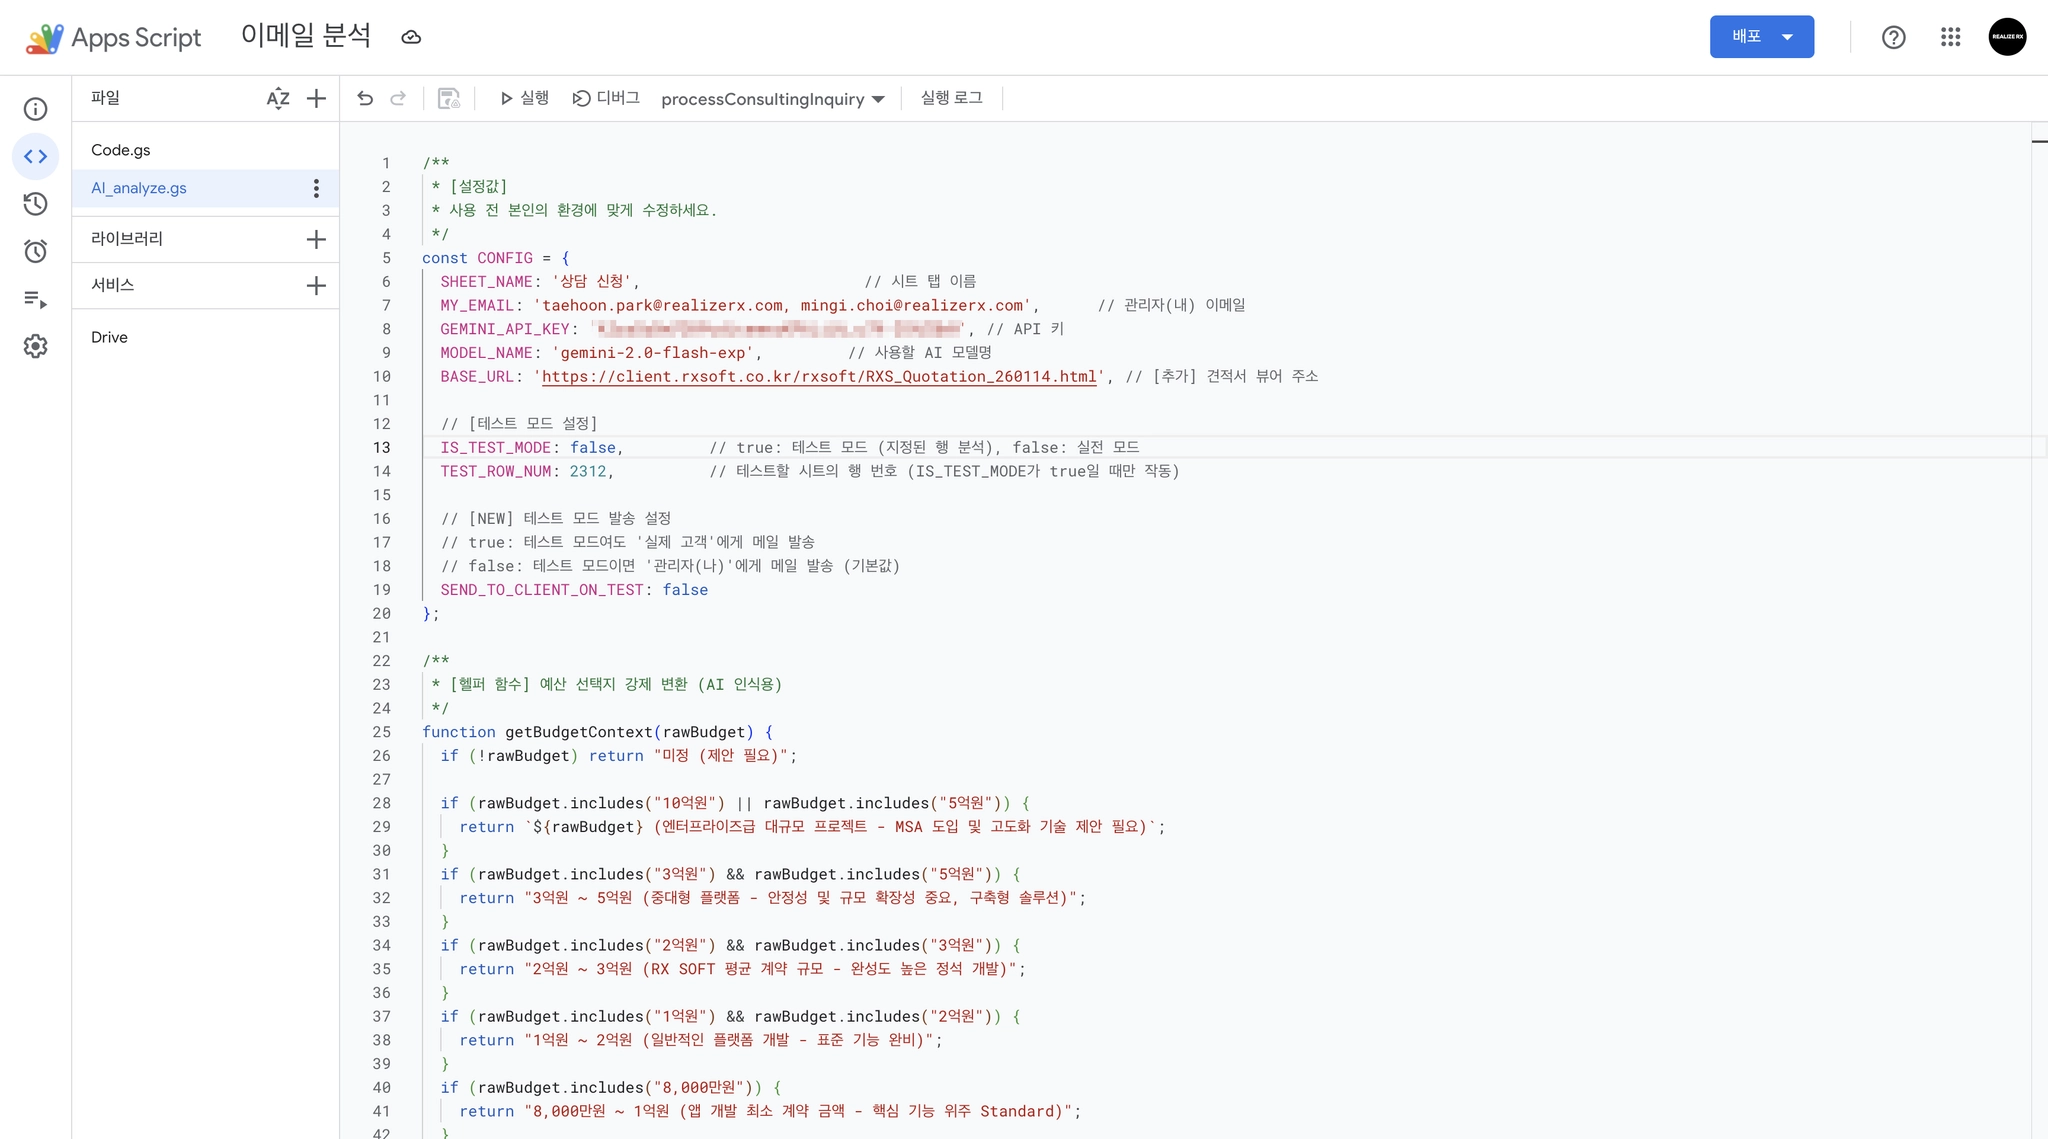Open the Editor code icon in sidebar

[x=36, y=156]
